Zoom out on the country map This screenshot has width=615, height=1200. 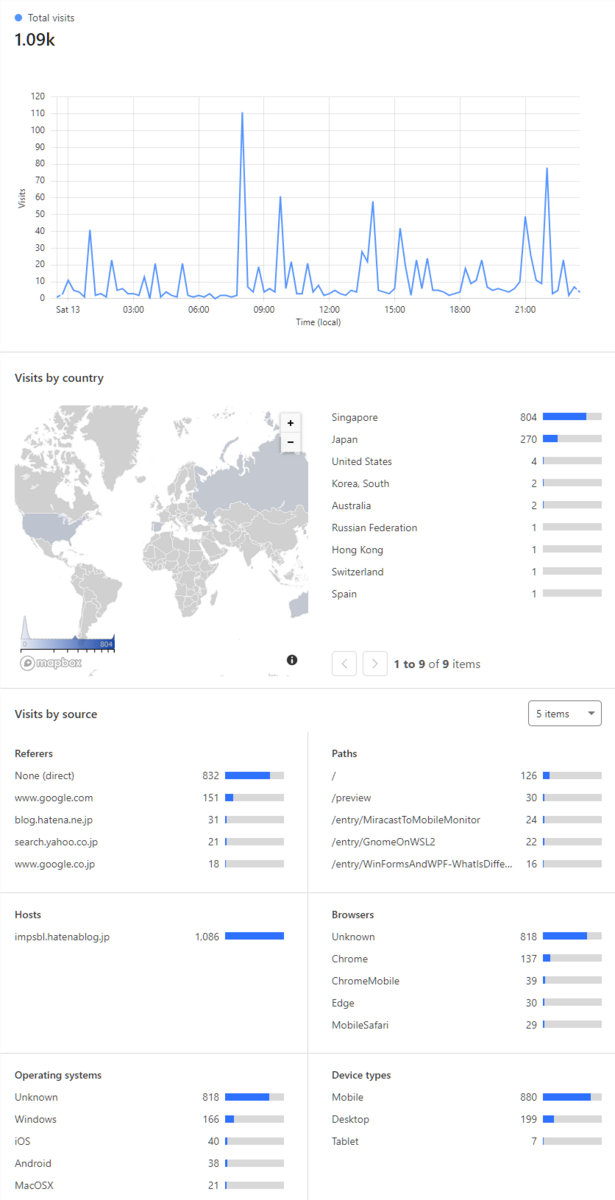coord(290,441)
